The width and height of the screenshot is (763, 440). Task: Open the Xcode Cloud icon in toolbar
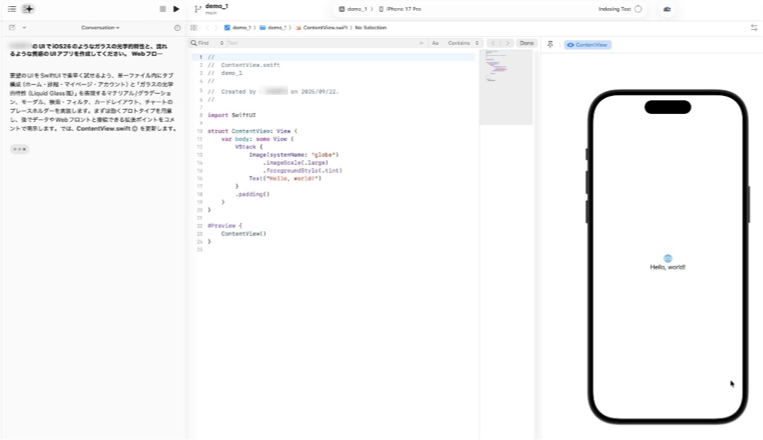(x=667, y=9)
